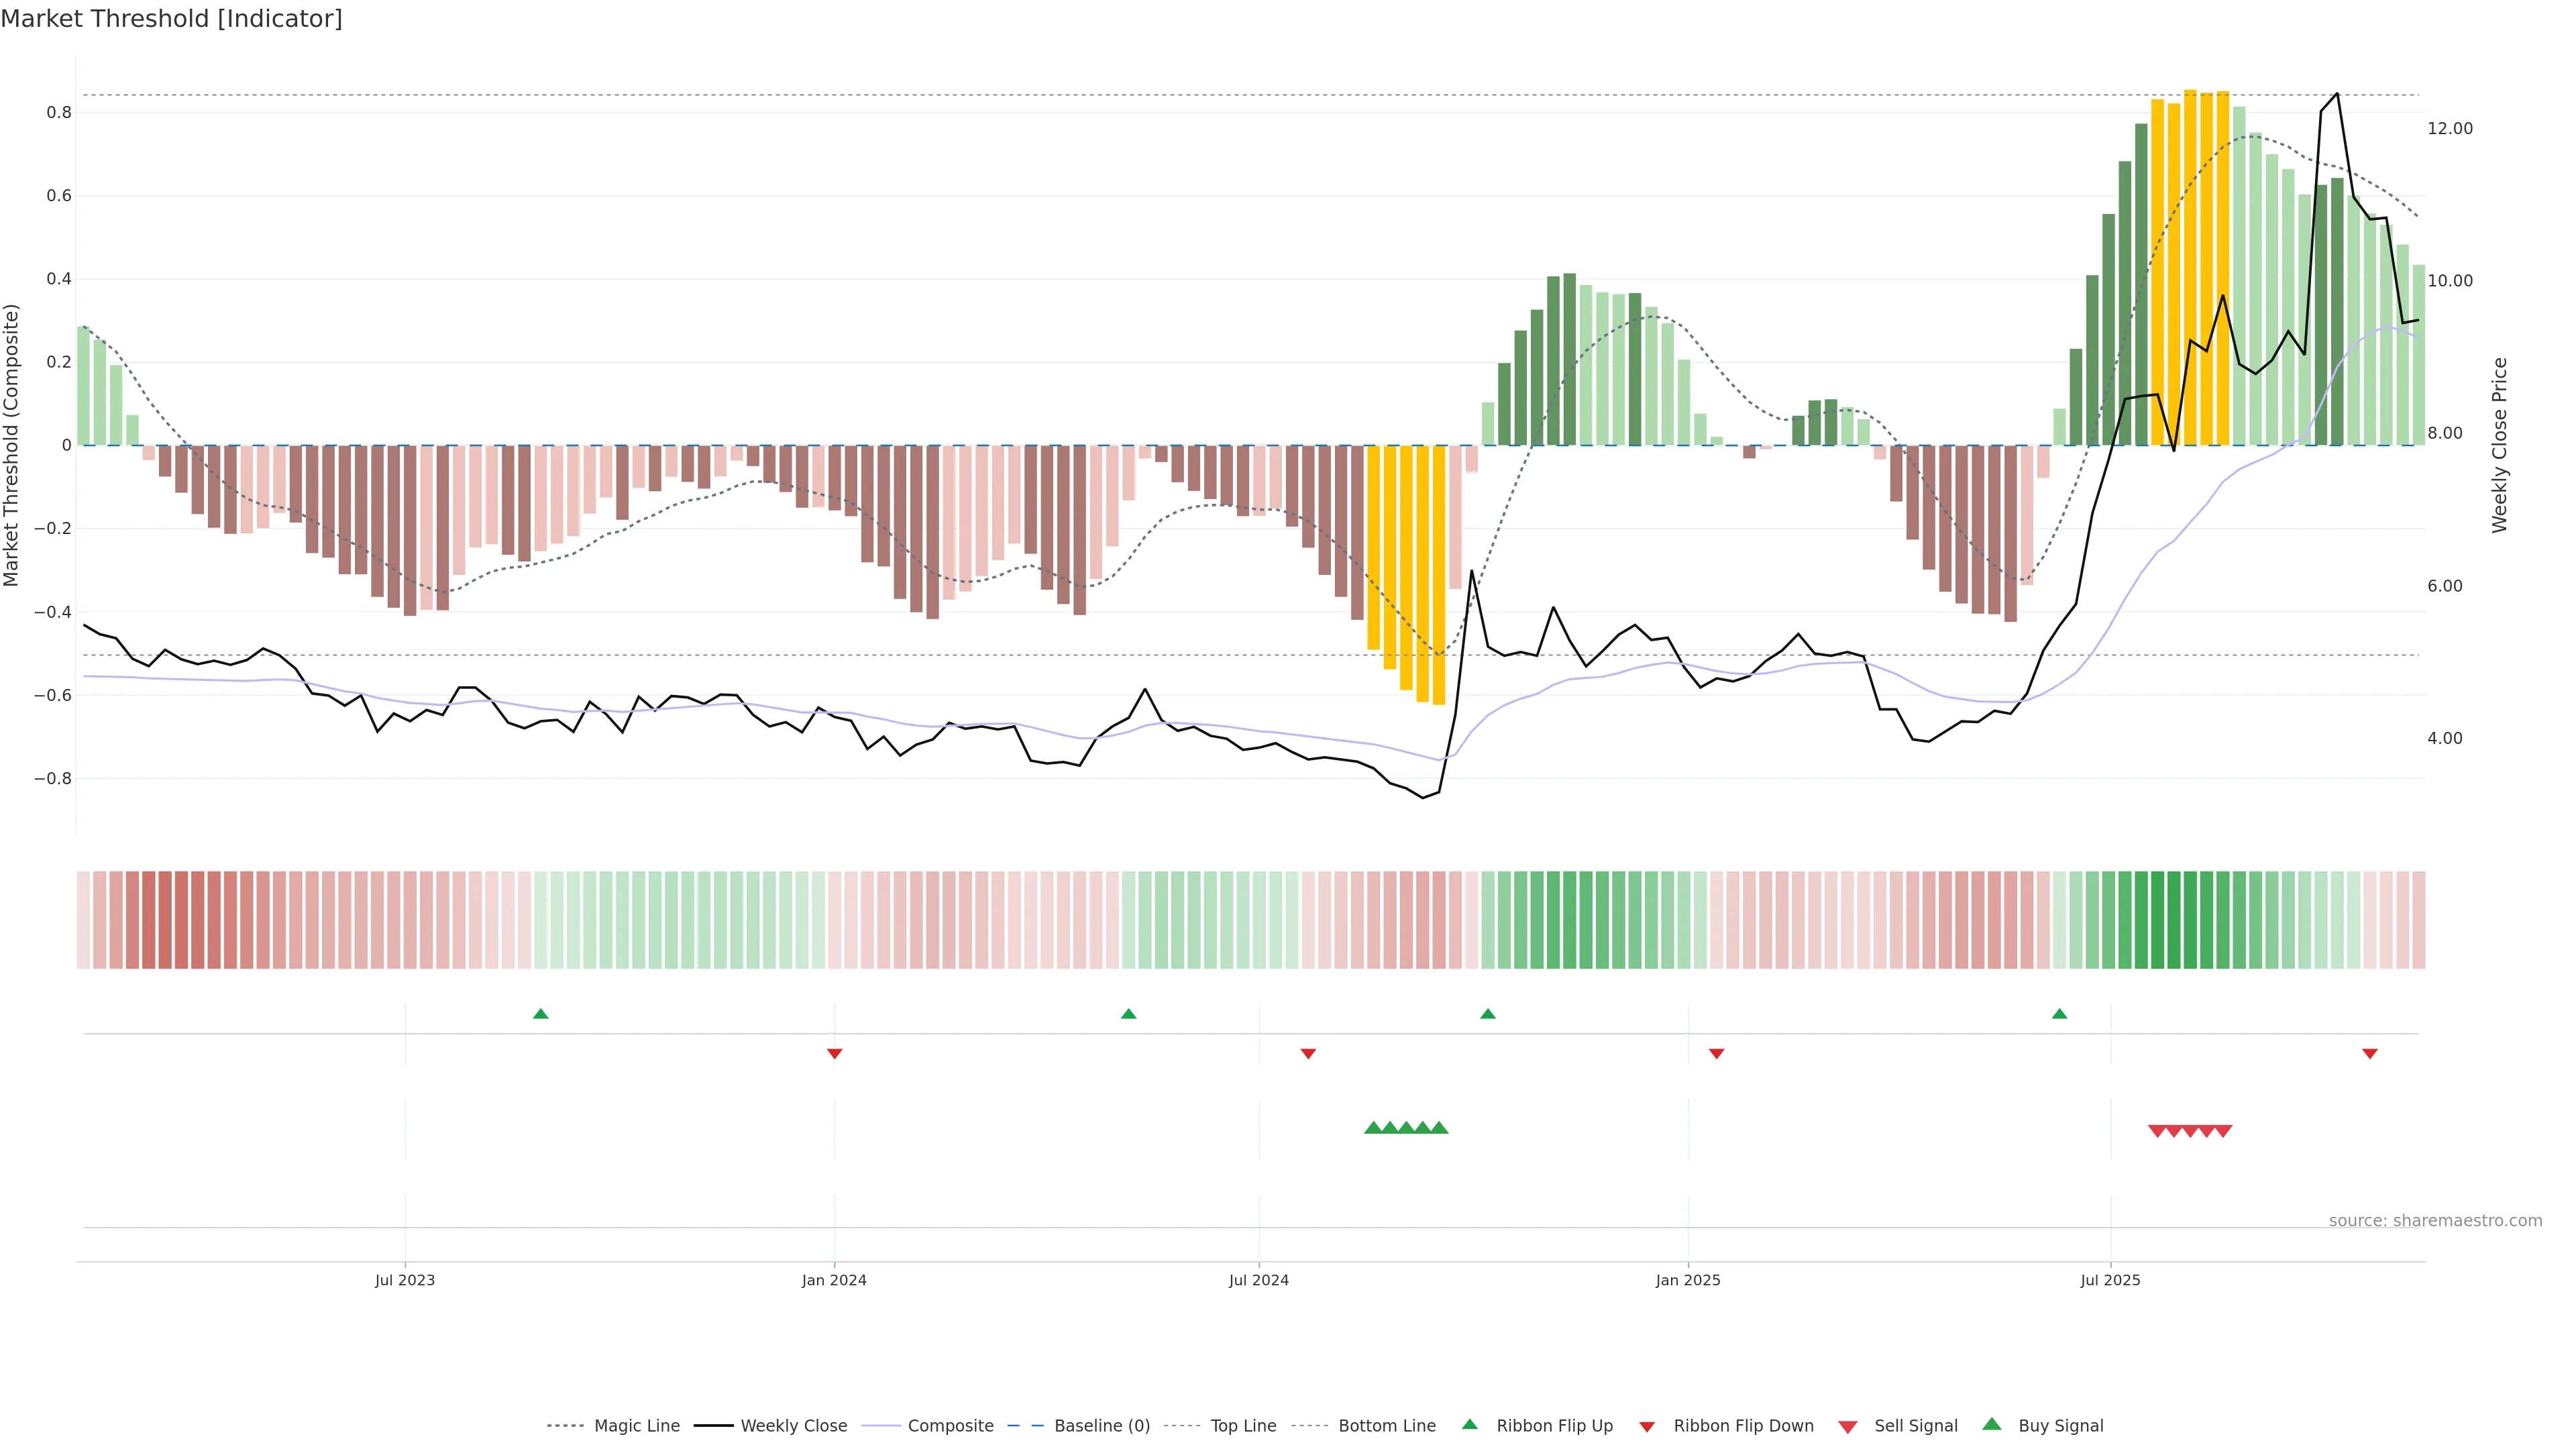Click the Jan 2025 x-axis tick label
This screenshot has height=1449, width=2576.
[x=1688, y=1280]
